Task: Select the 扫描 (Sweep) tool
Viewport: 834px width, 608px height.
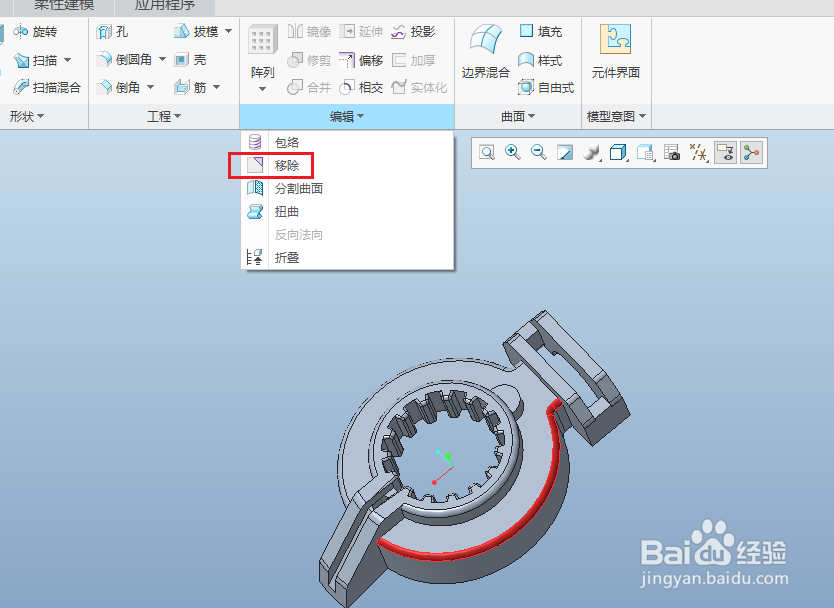Action: click(x=35, y=60)
